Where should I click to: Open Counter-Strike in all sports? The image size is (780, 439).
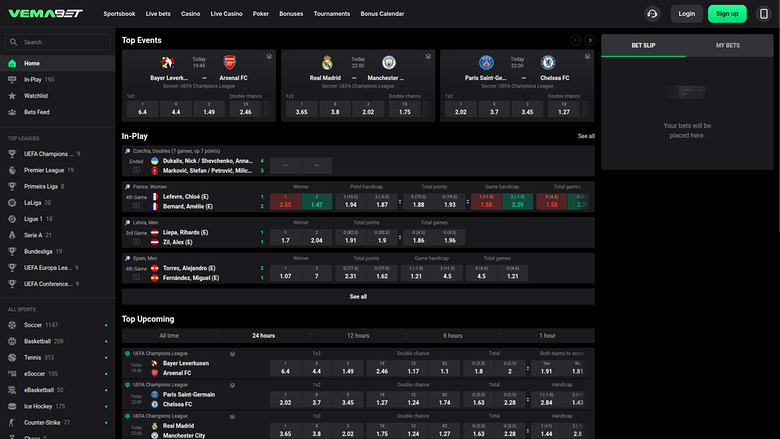(57, 423)
